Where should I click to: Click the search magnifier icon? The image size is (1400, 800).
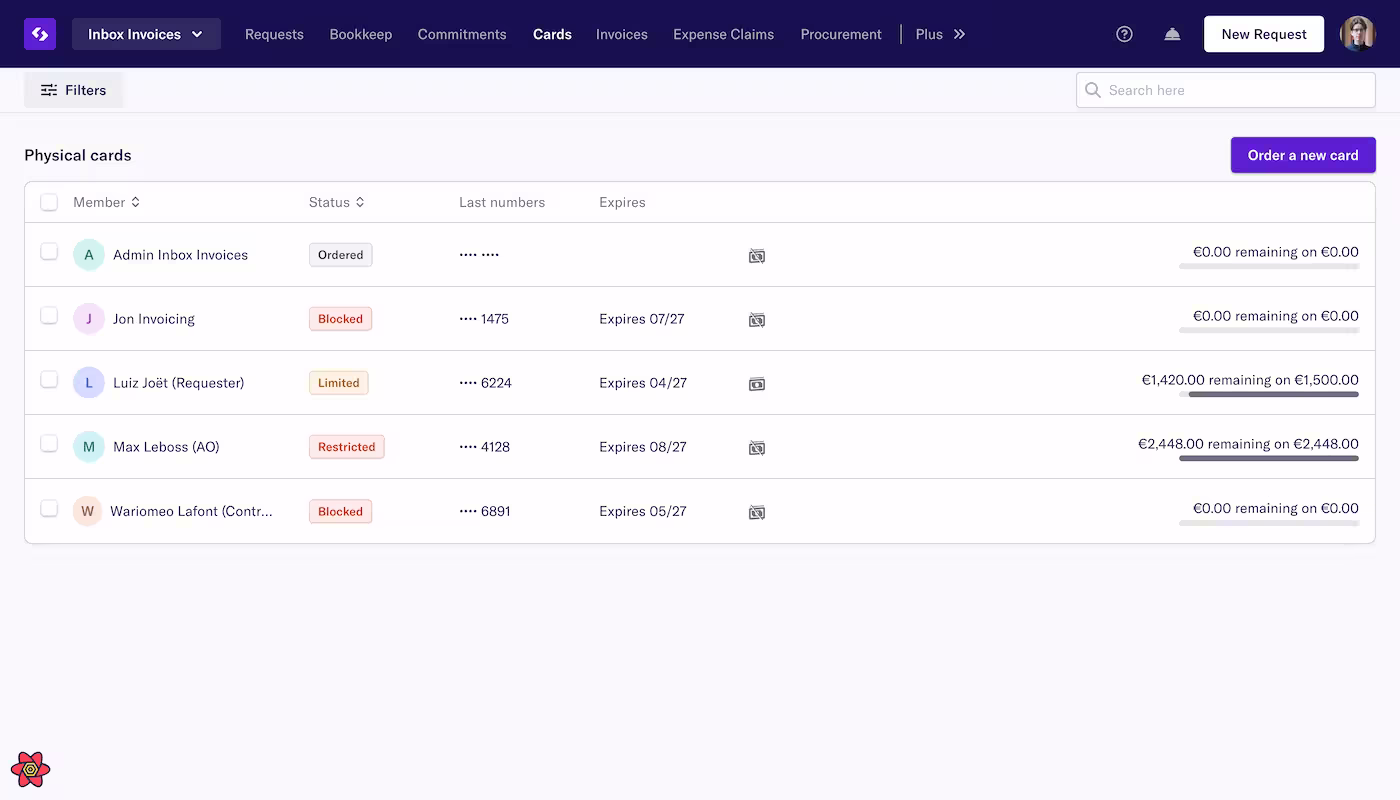click(x=1093, y=90)
